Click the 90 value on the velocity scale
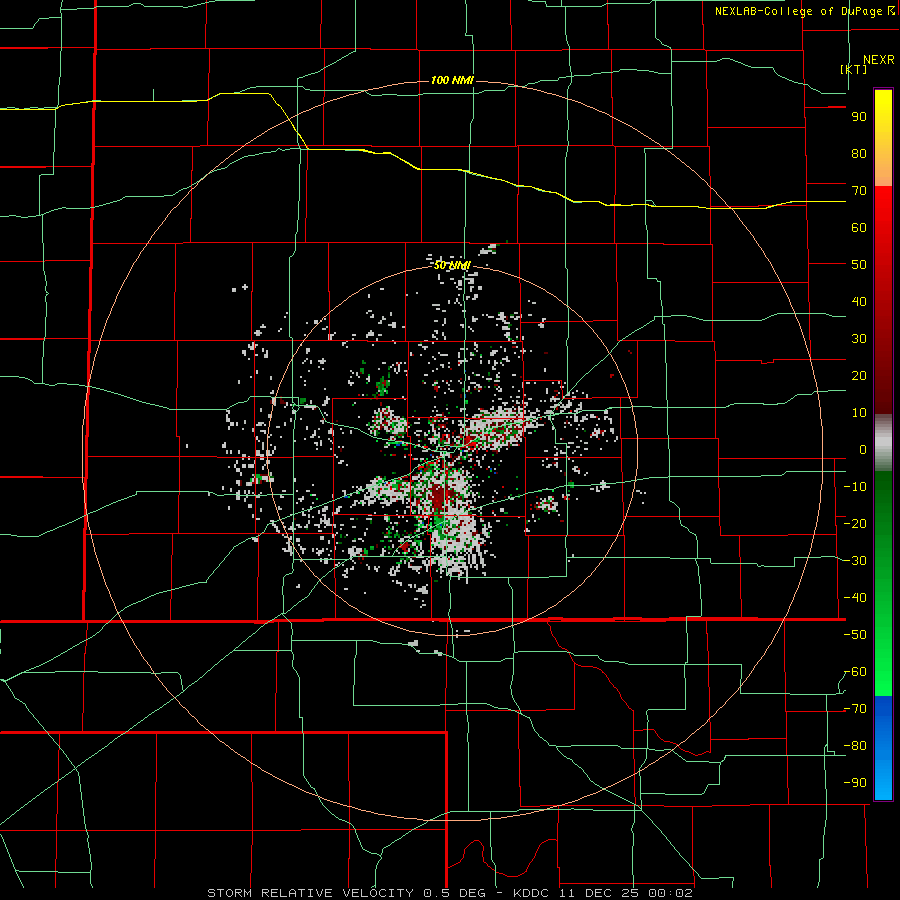The width and height of the screenshot is (900, 900). (x=859, y=117)
